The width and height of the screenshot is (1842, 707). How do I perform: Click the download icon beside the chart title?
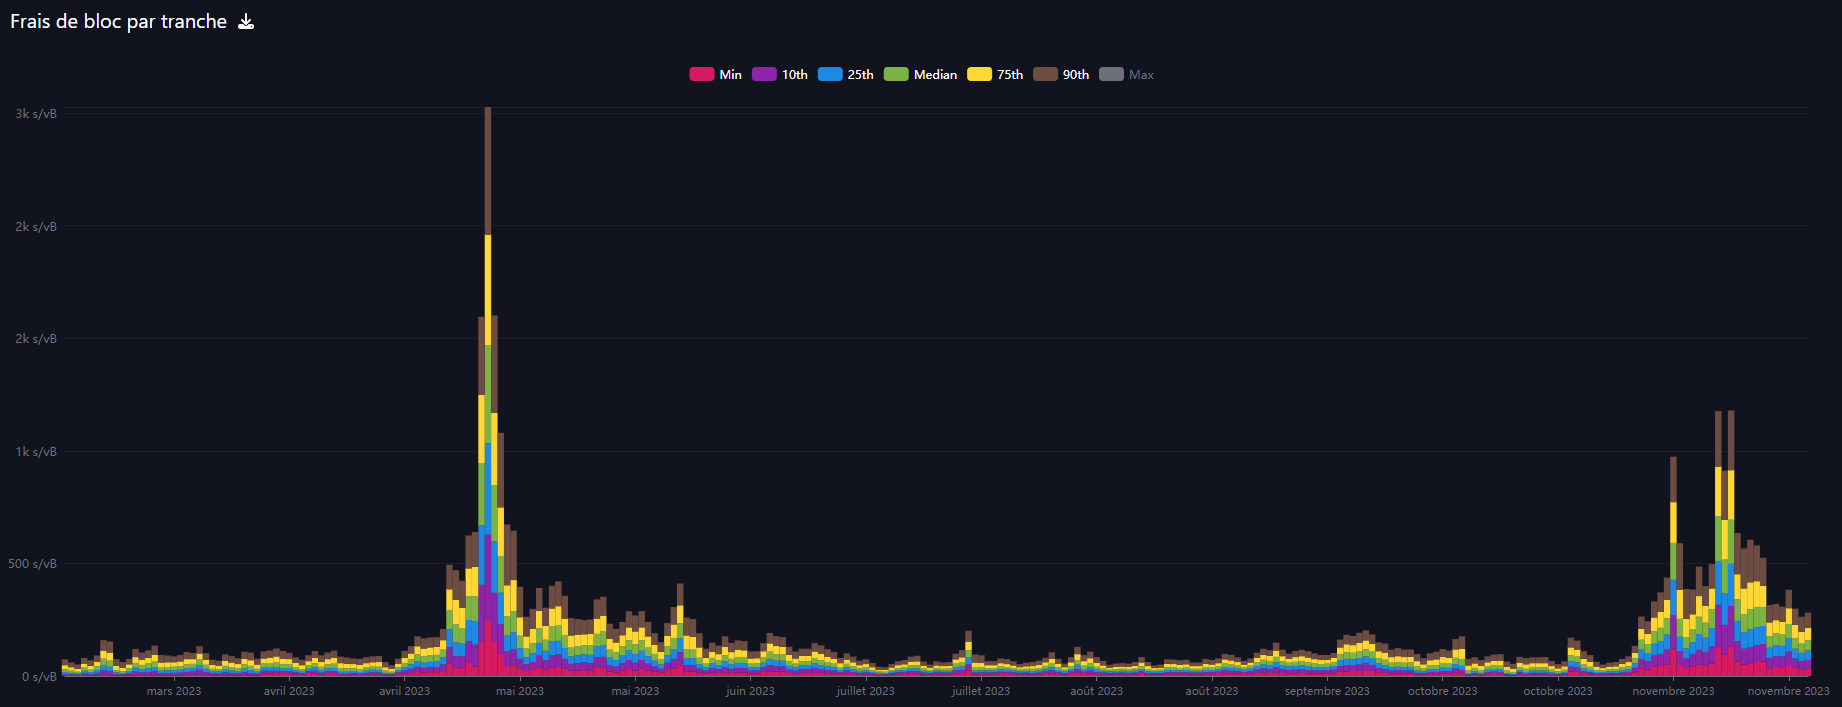point(246,22)
